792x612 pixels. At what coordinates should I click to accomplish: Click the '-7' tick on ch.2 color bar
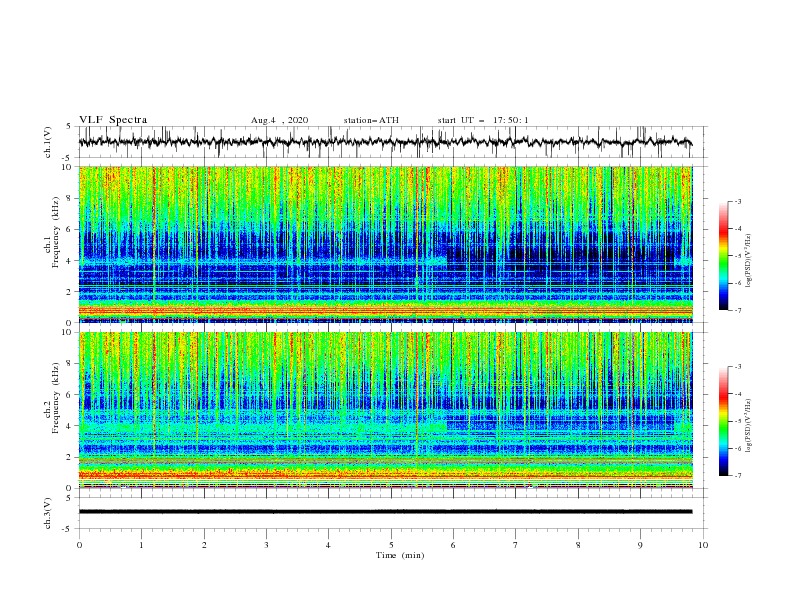(738, 476)
